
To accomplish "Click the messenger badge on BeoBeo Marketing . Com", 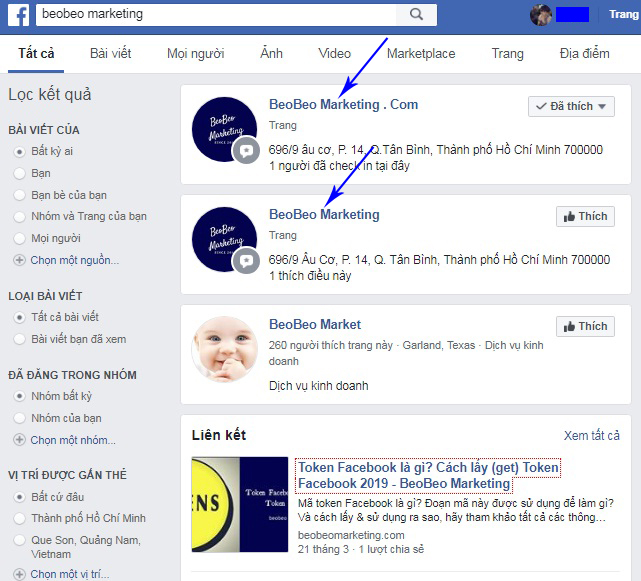I will click(246, 151).
